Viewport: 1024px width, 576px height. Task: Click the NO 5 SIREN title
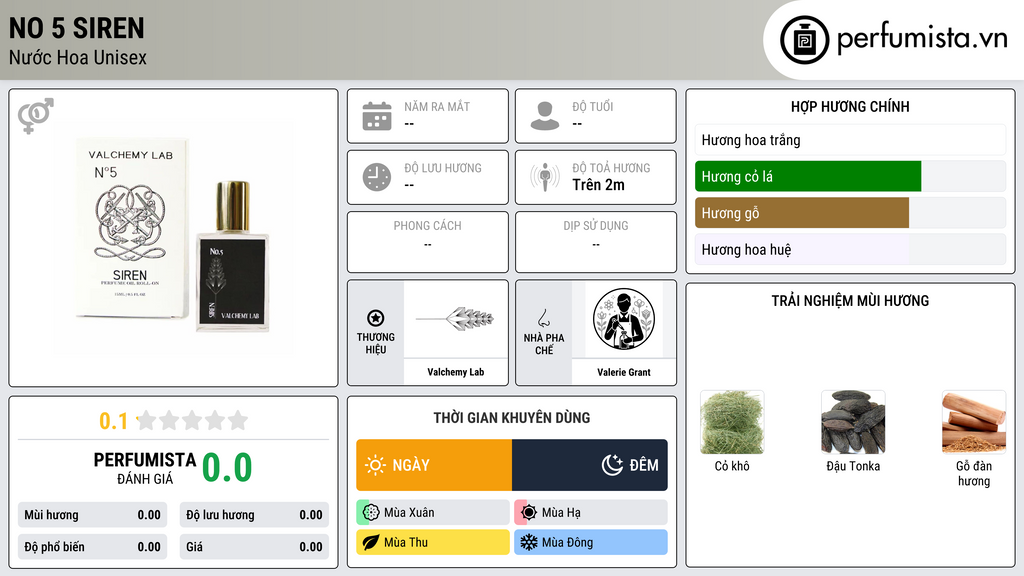point(76,28)
